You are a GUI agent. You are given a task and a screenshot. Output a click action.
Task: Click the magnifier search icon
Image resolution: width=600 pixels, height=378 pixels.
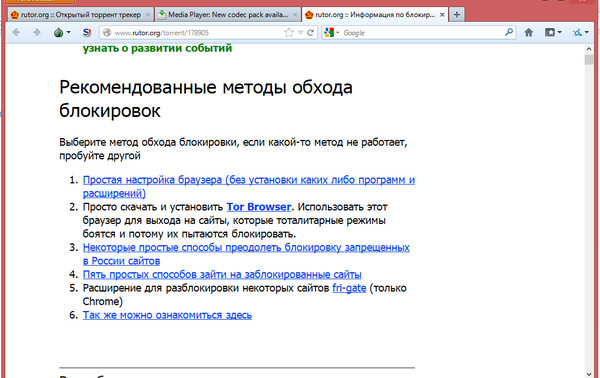pyautogui.click(x=509, y=32)
